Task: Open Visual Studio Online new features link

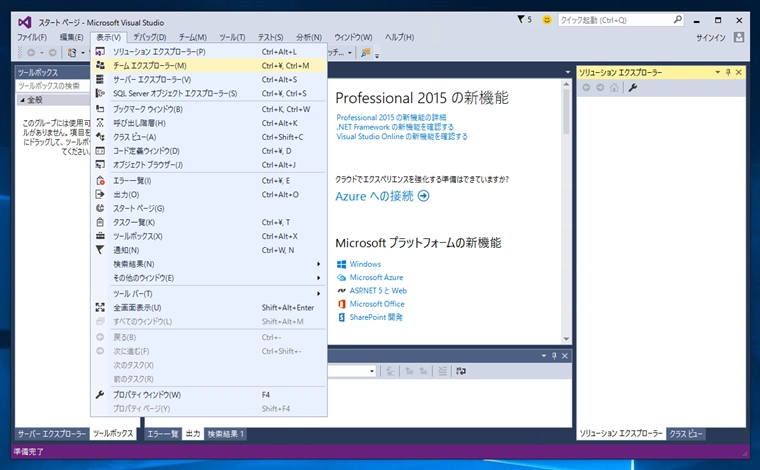Action: 402,137
